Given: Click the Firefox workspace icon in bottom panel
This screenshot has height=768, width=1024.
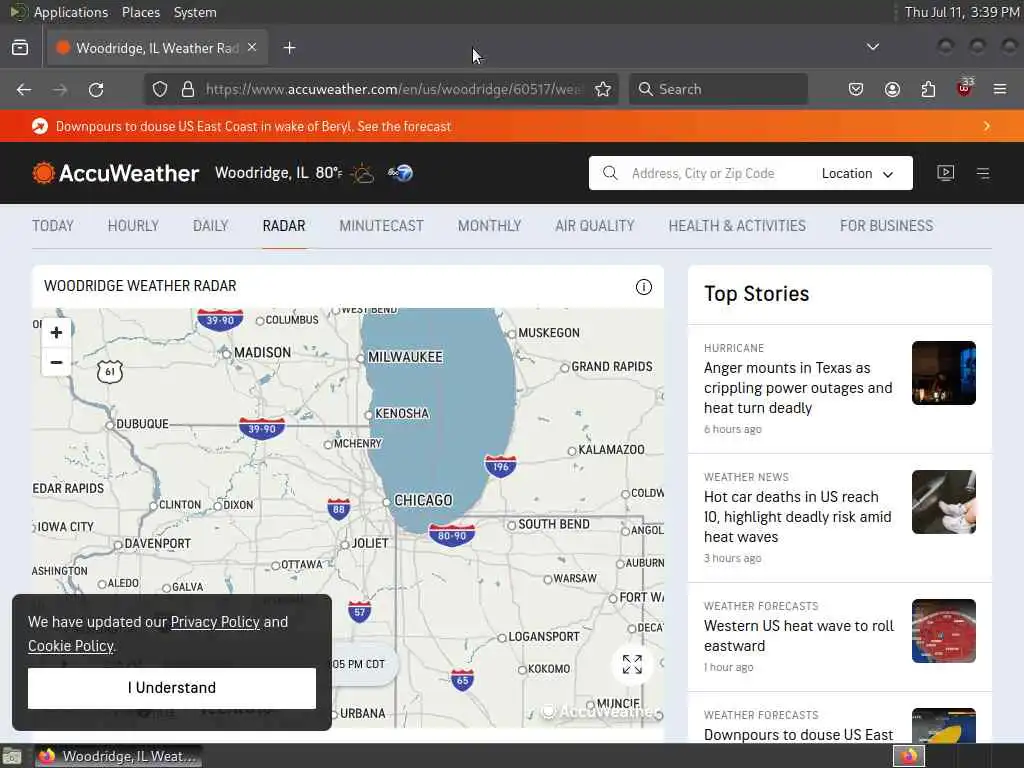Looking at the screenshot, I should tap(909, 756).
